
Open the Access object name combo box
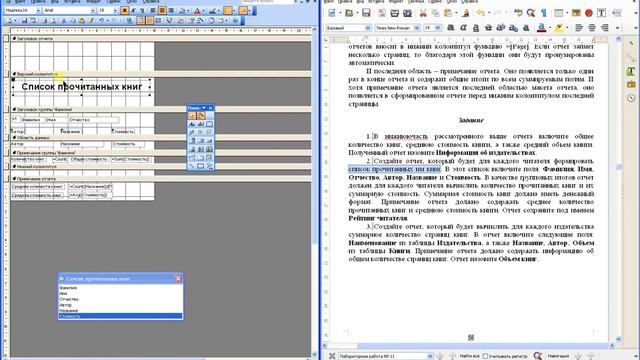pos(38,10)
